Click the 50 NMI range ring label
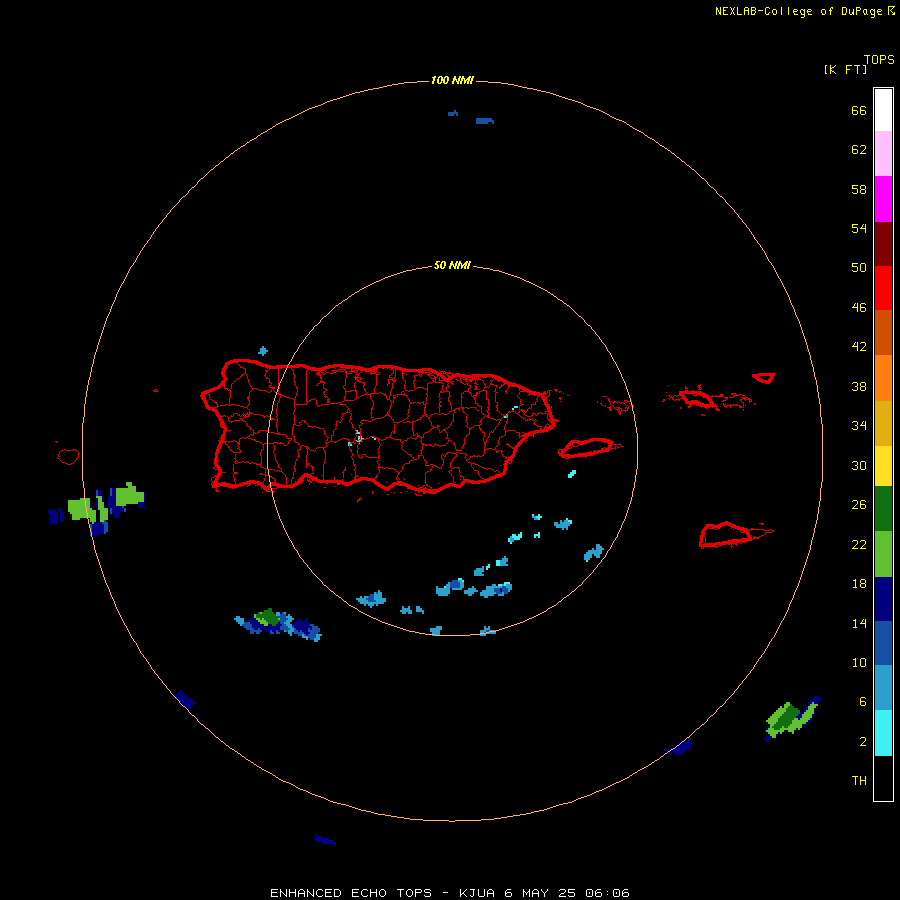This screenshot has height=900, width=900. pyautogui.click(x=452, y=265)
